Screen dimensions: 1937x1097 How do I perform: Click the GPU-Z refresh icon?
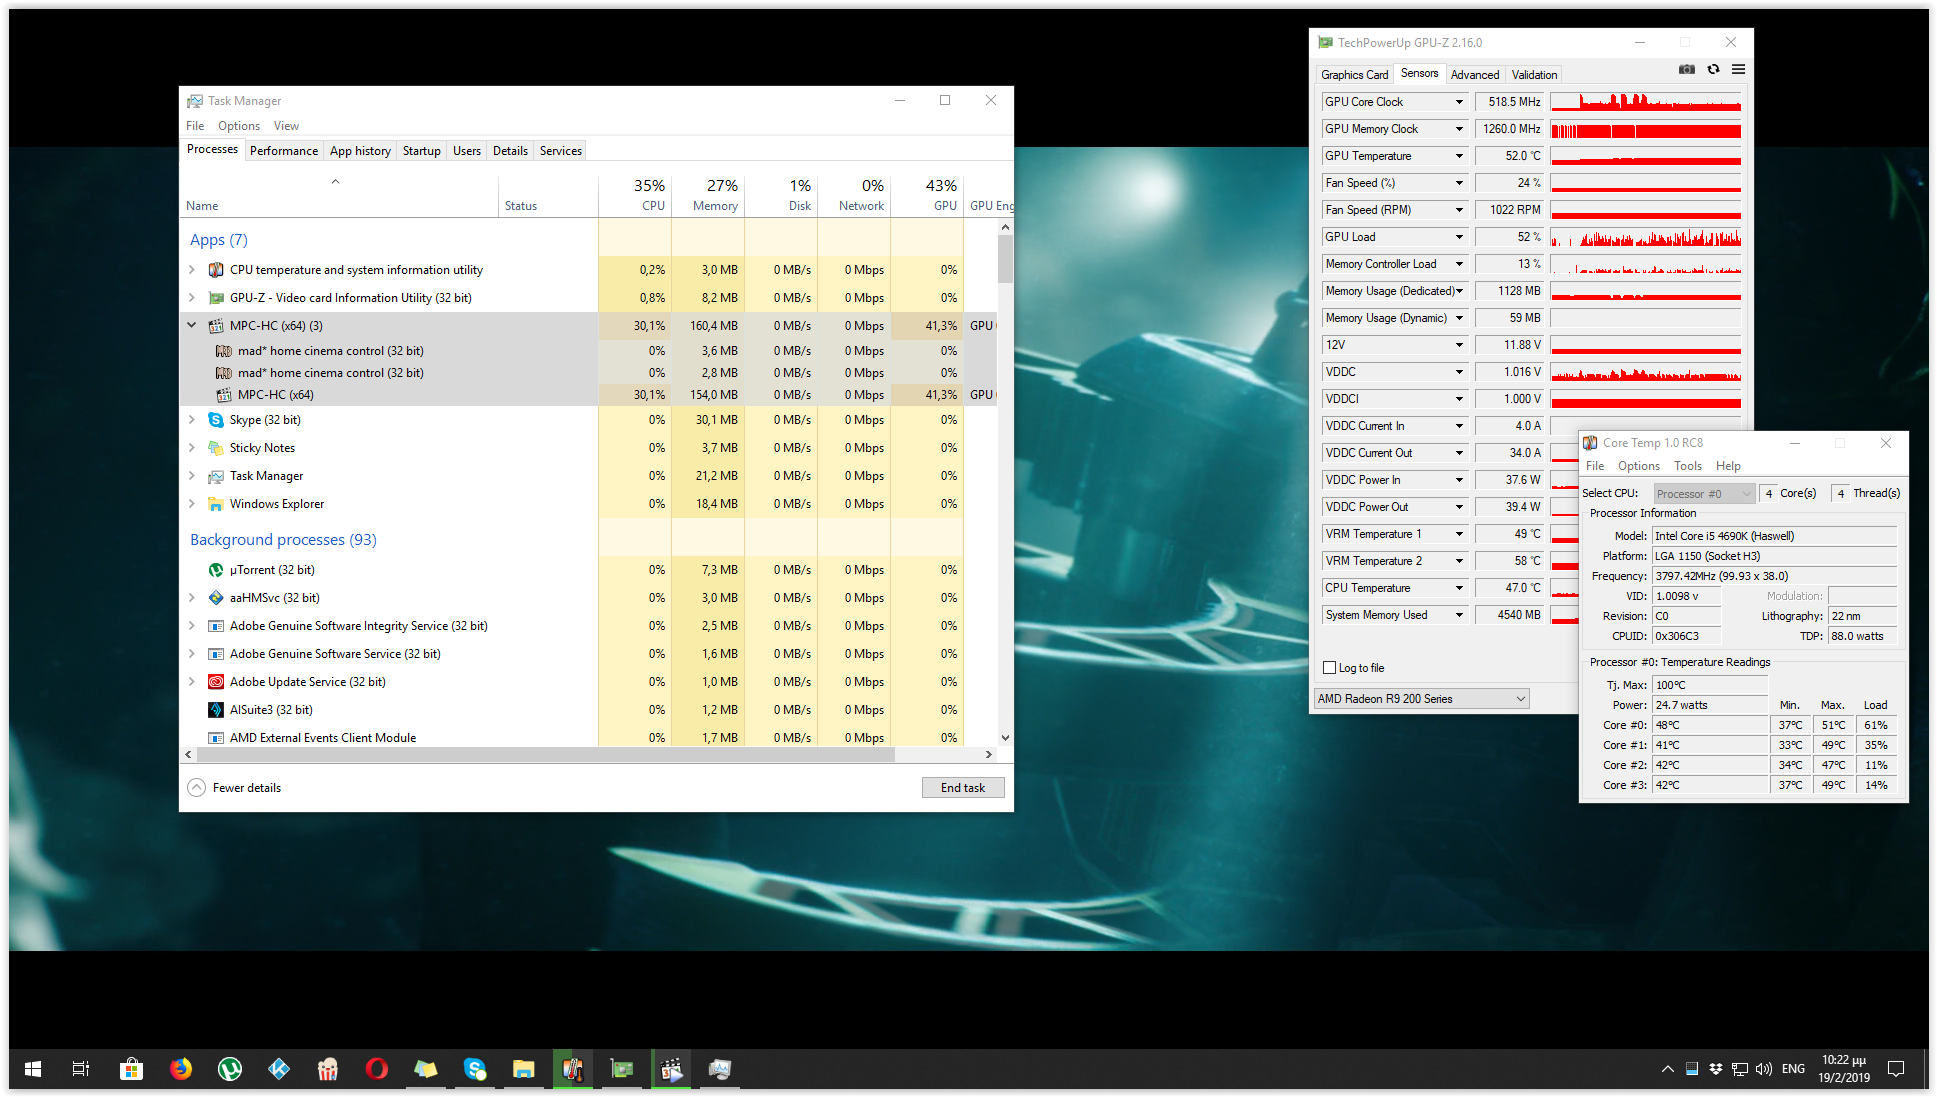1713,69
